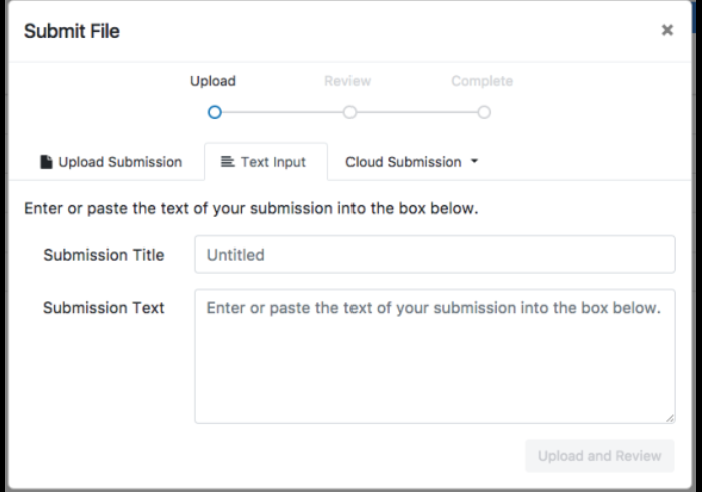
Task: Click inside the Submission Text box
Action: (435, 356)
